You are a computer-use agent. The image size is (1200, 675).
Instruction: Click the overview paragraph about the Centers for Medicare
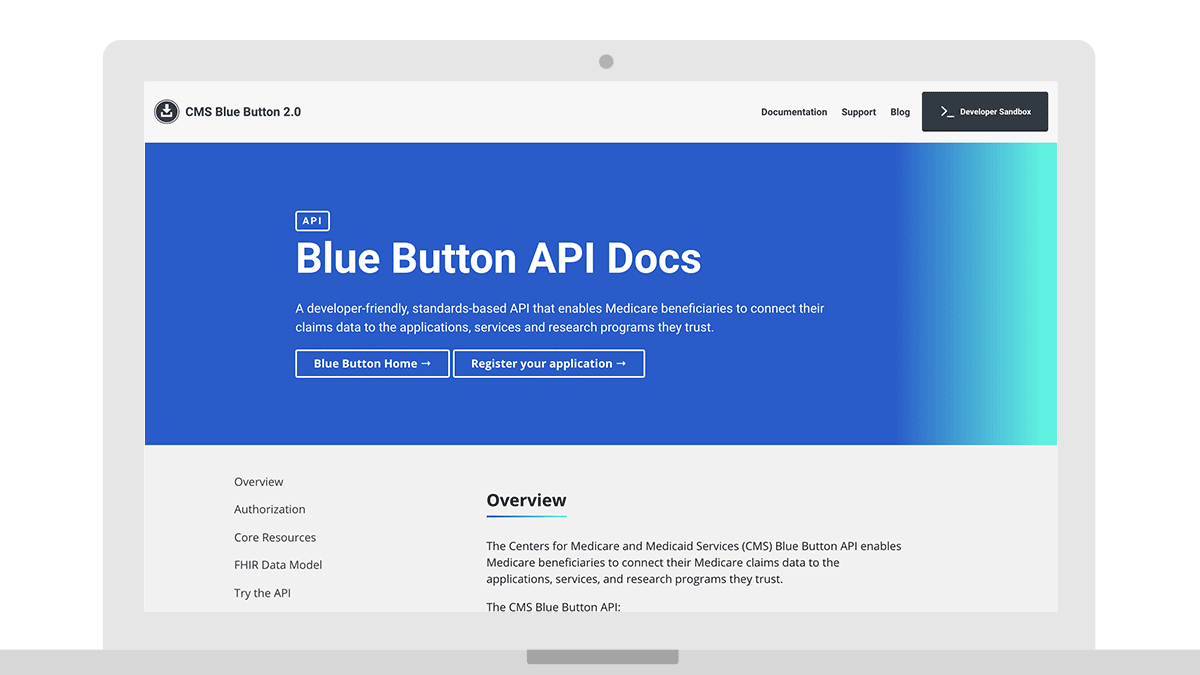[x=694, y=562]
